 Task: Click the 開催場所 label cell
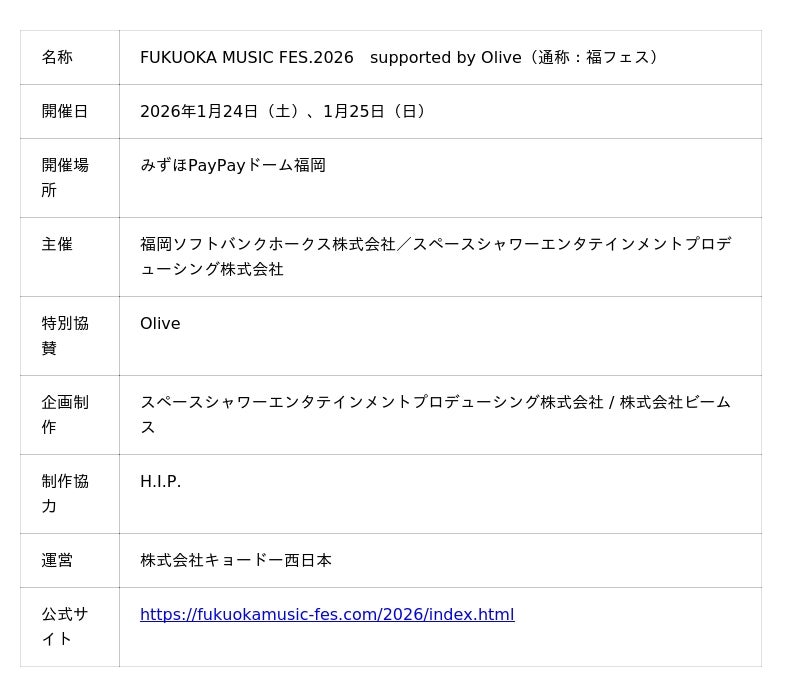[65, 177]
